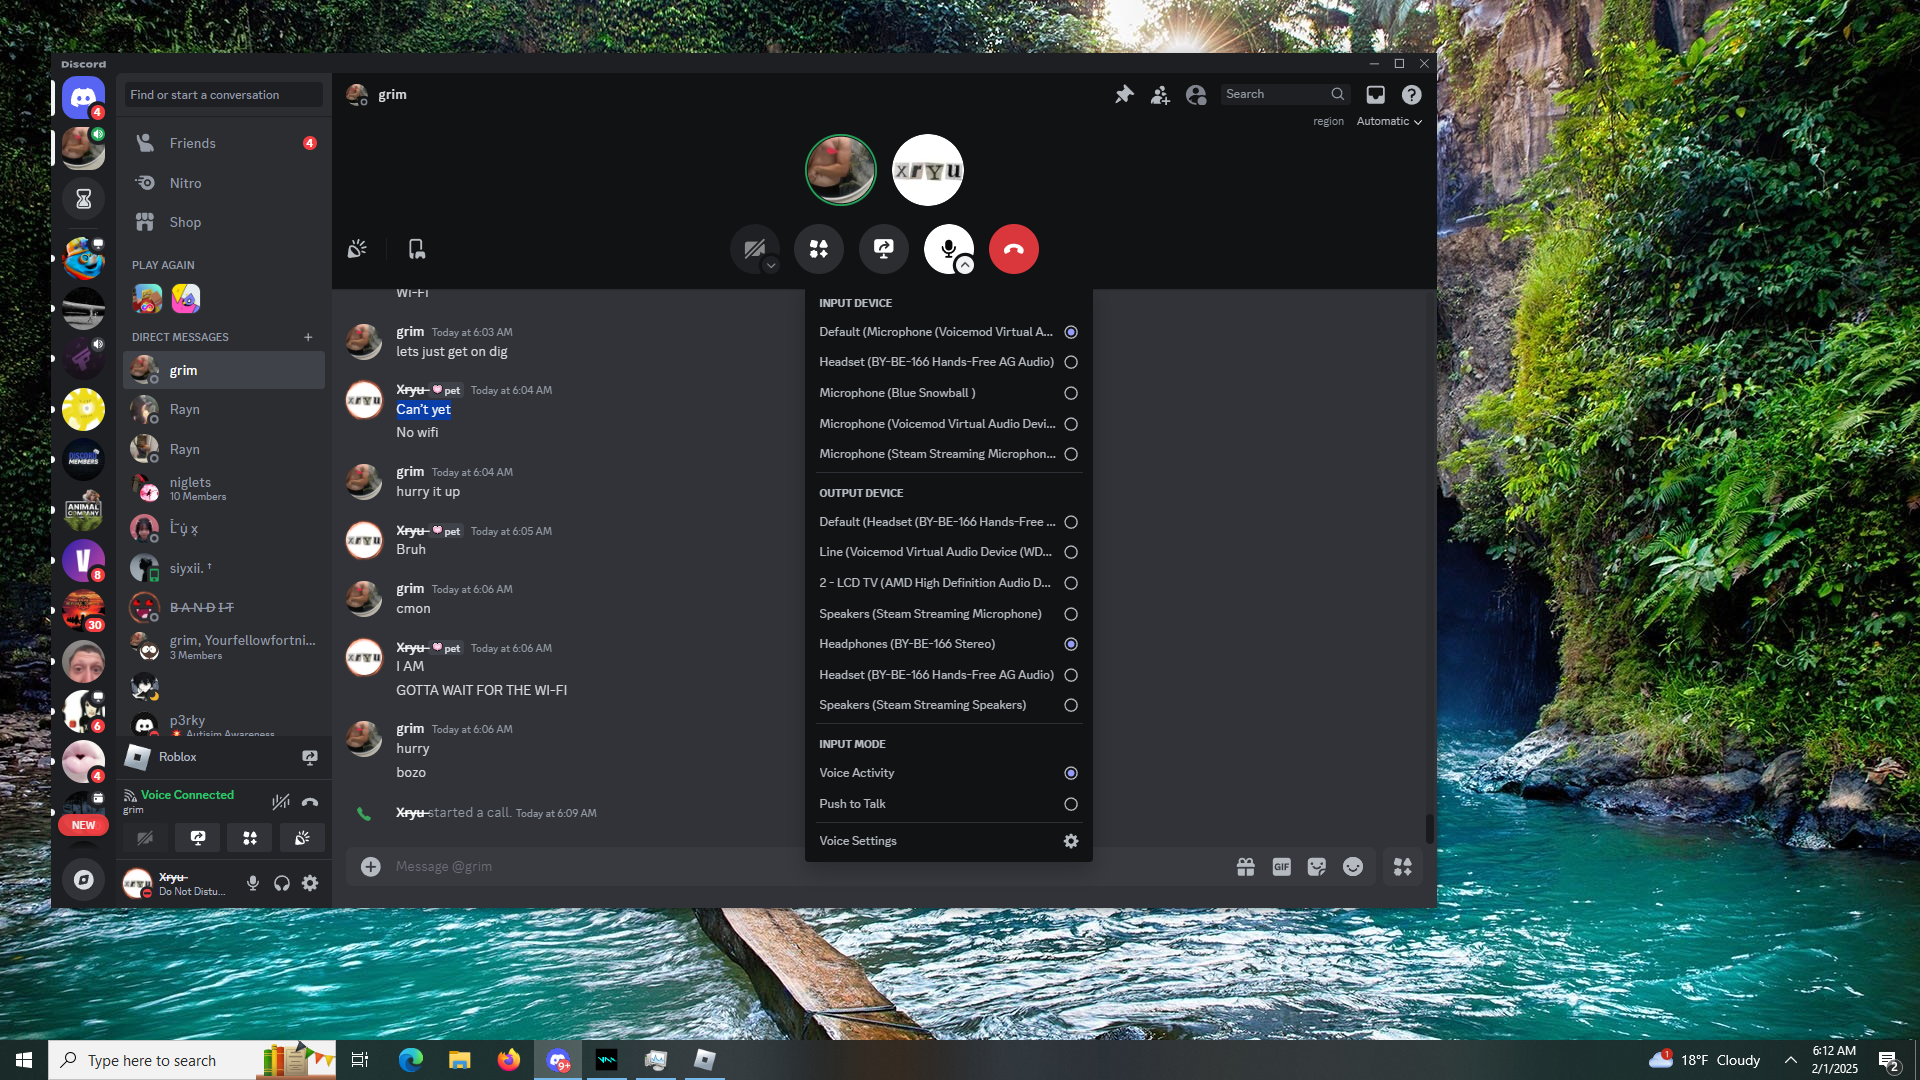
Task: Expand the region Automatic dropdown
Action: click(1389, 121)
